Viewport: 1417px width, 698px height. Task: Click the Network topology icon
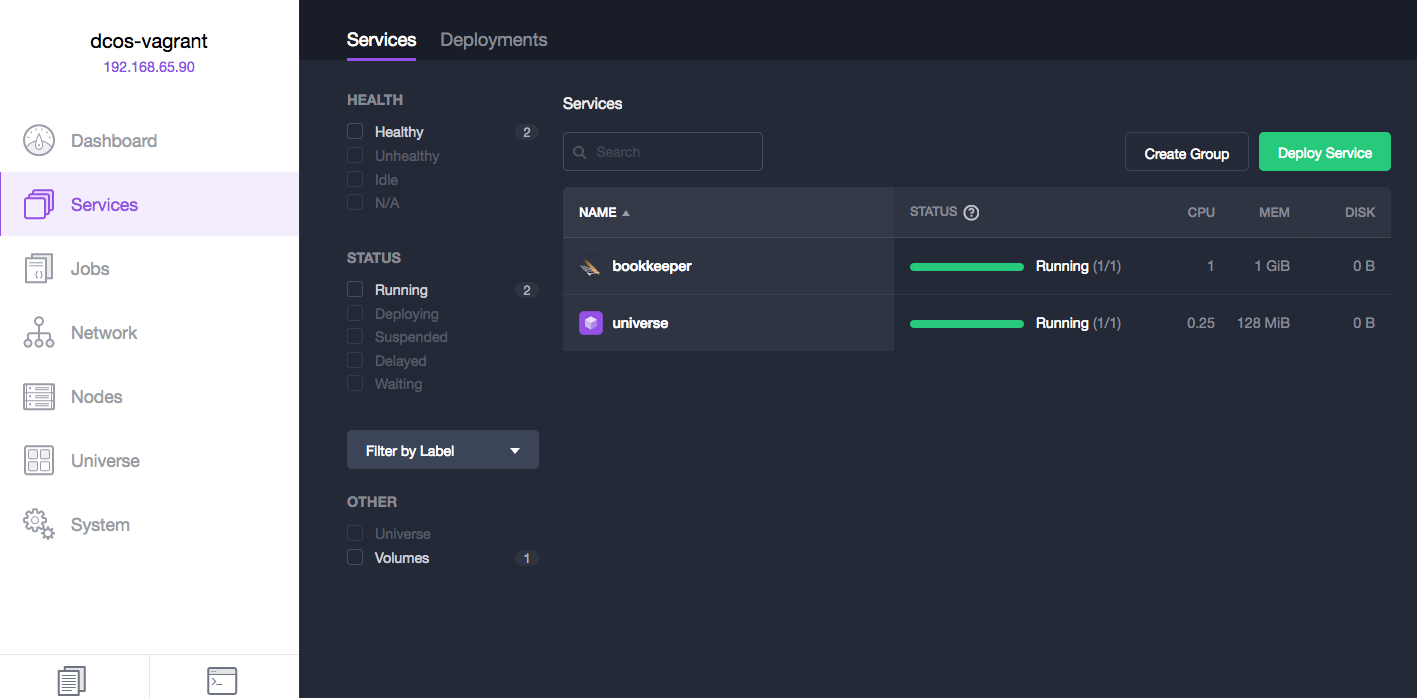39,333
